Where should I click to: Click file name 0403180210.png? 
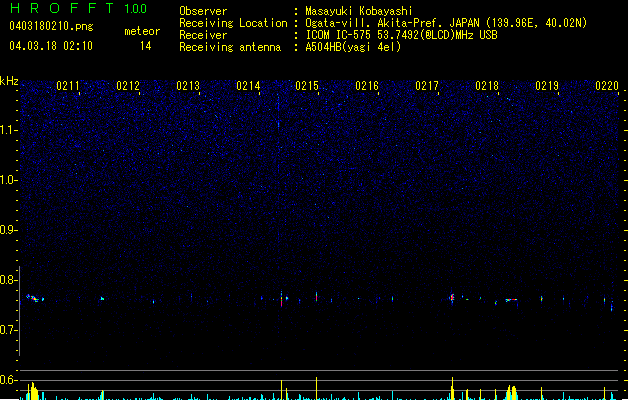[51, 26]
